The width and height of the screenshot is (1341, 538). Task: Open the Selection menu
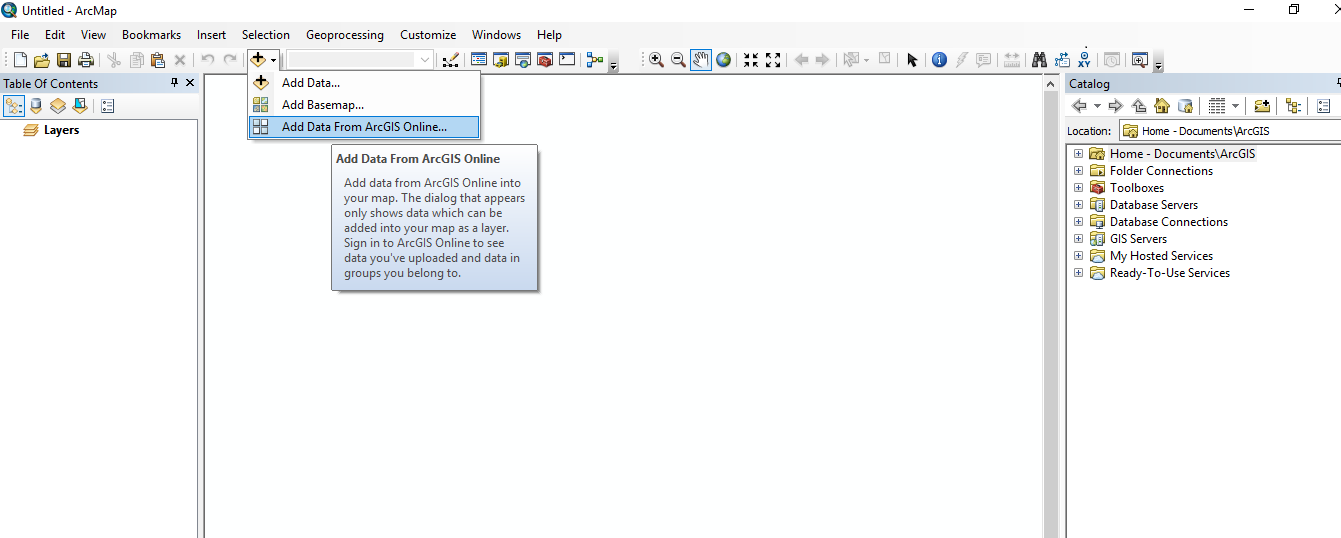coord(266,35)
